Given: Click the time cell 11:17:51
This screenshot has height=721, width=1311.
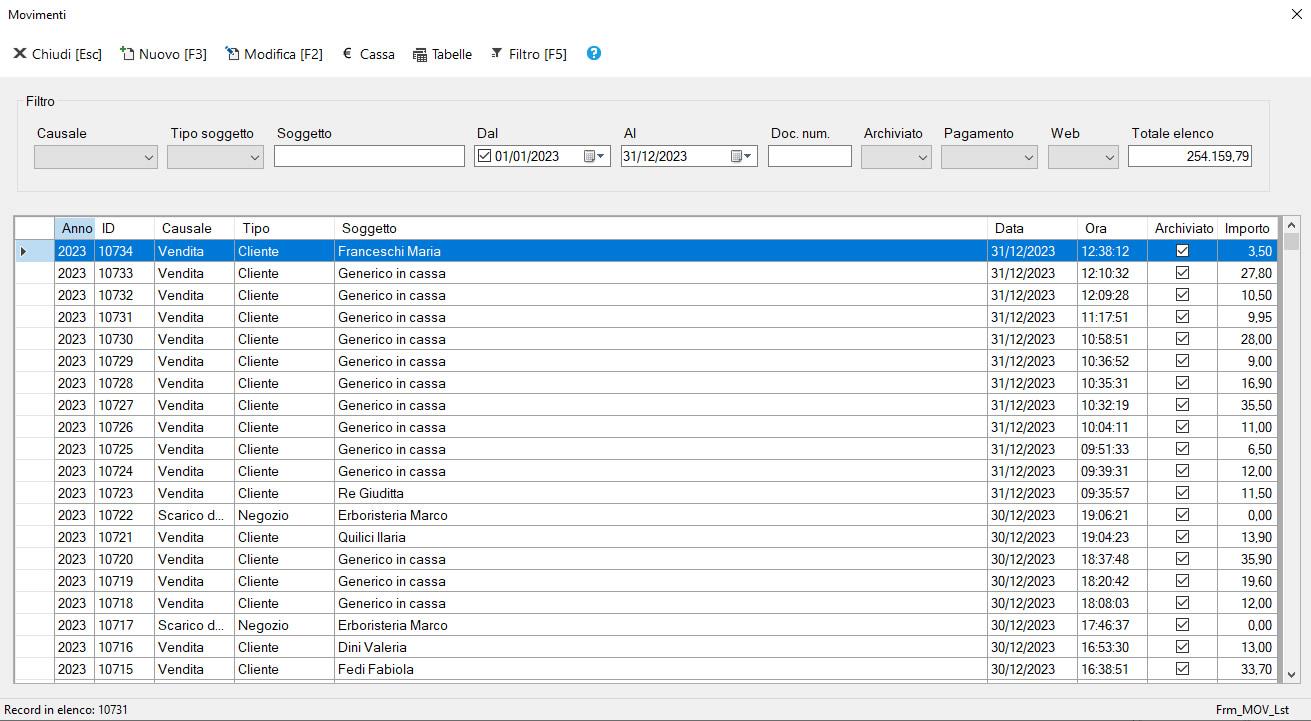Looking at the screenshot, I should click(1113, 317).
